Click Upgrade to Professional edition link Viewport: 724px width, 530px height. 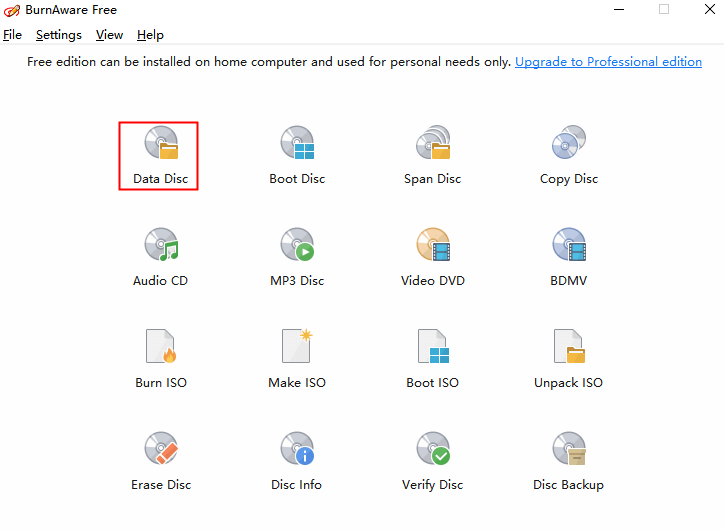click(608, 62)
